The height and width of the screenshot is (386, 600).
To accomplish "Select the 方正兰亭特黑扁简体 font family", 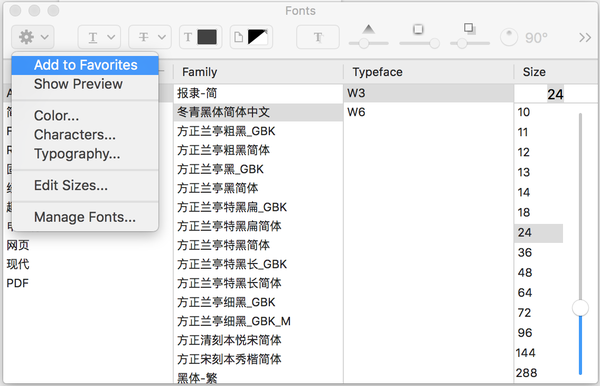I will (258, 226).
